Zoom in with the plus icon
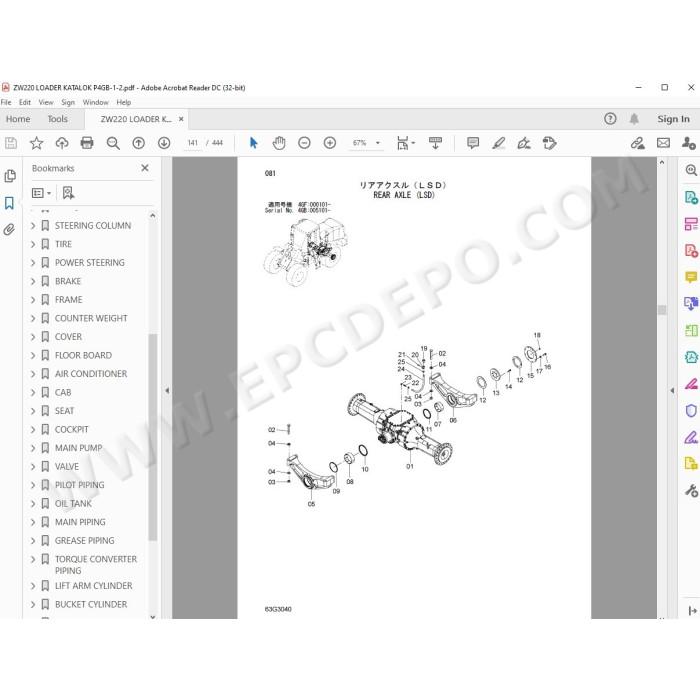The width and height of the screenshot is (700, 700). pos(329,143)
